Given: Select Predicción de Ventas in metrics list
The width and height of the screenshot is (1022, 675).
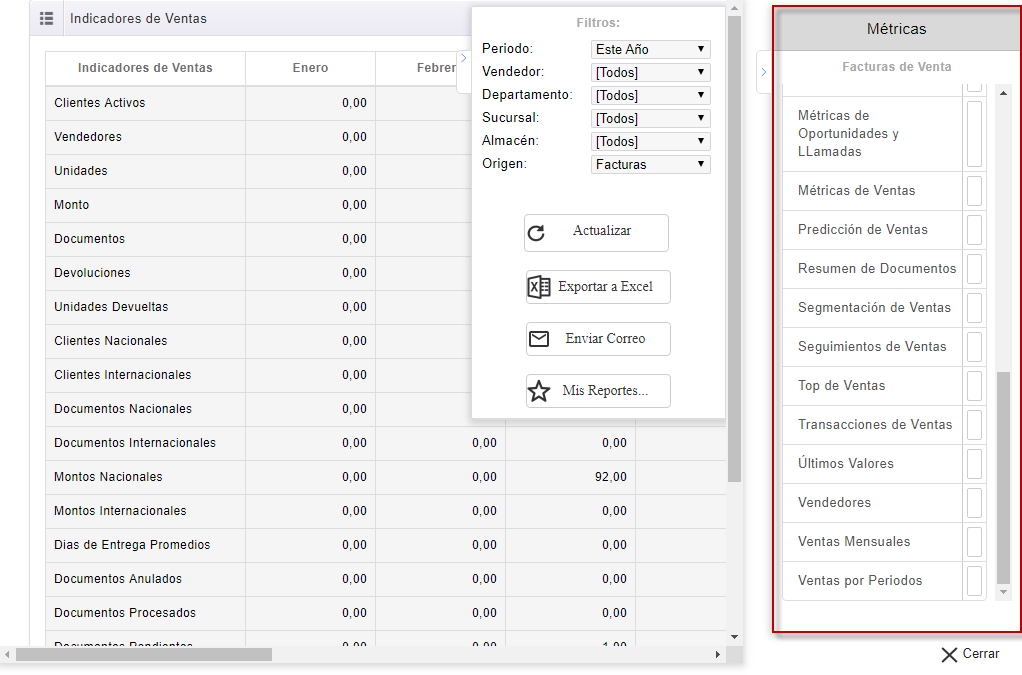Looking at the screenshot, I should [x=862, y=230].
